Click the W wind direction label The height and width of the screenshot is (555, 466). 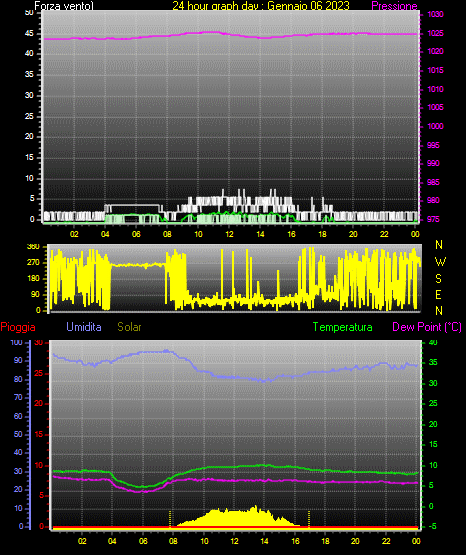(440, 262)
